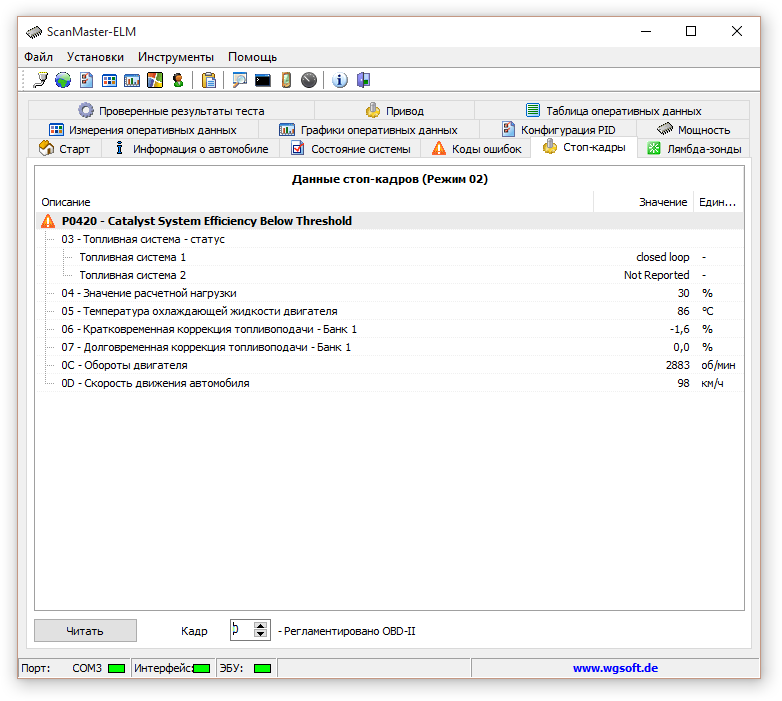This screenshot has width=782, height=701.
Task: Open the Инструменты menu
Action: pos(176,57)
